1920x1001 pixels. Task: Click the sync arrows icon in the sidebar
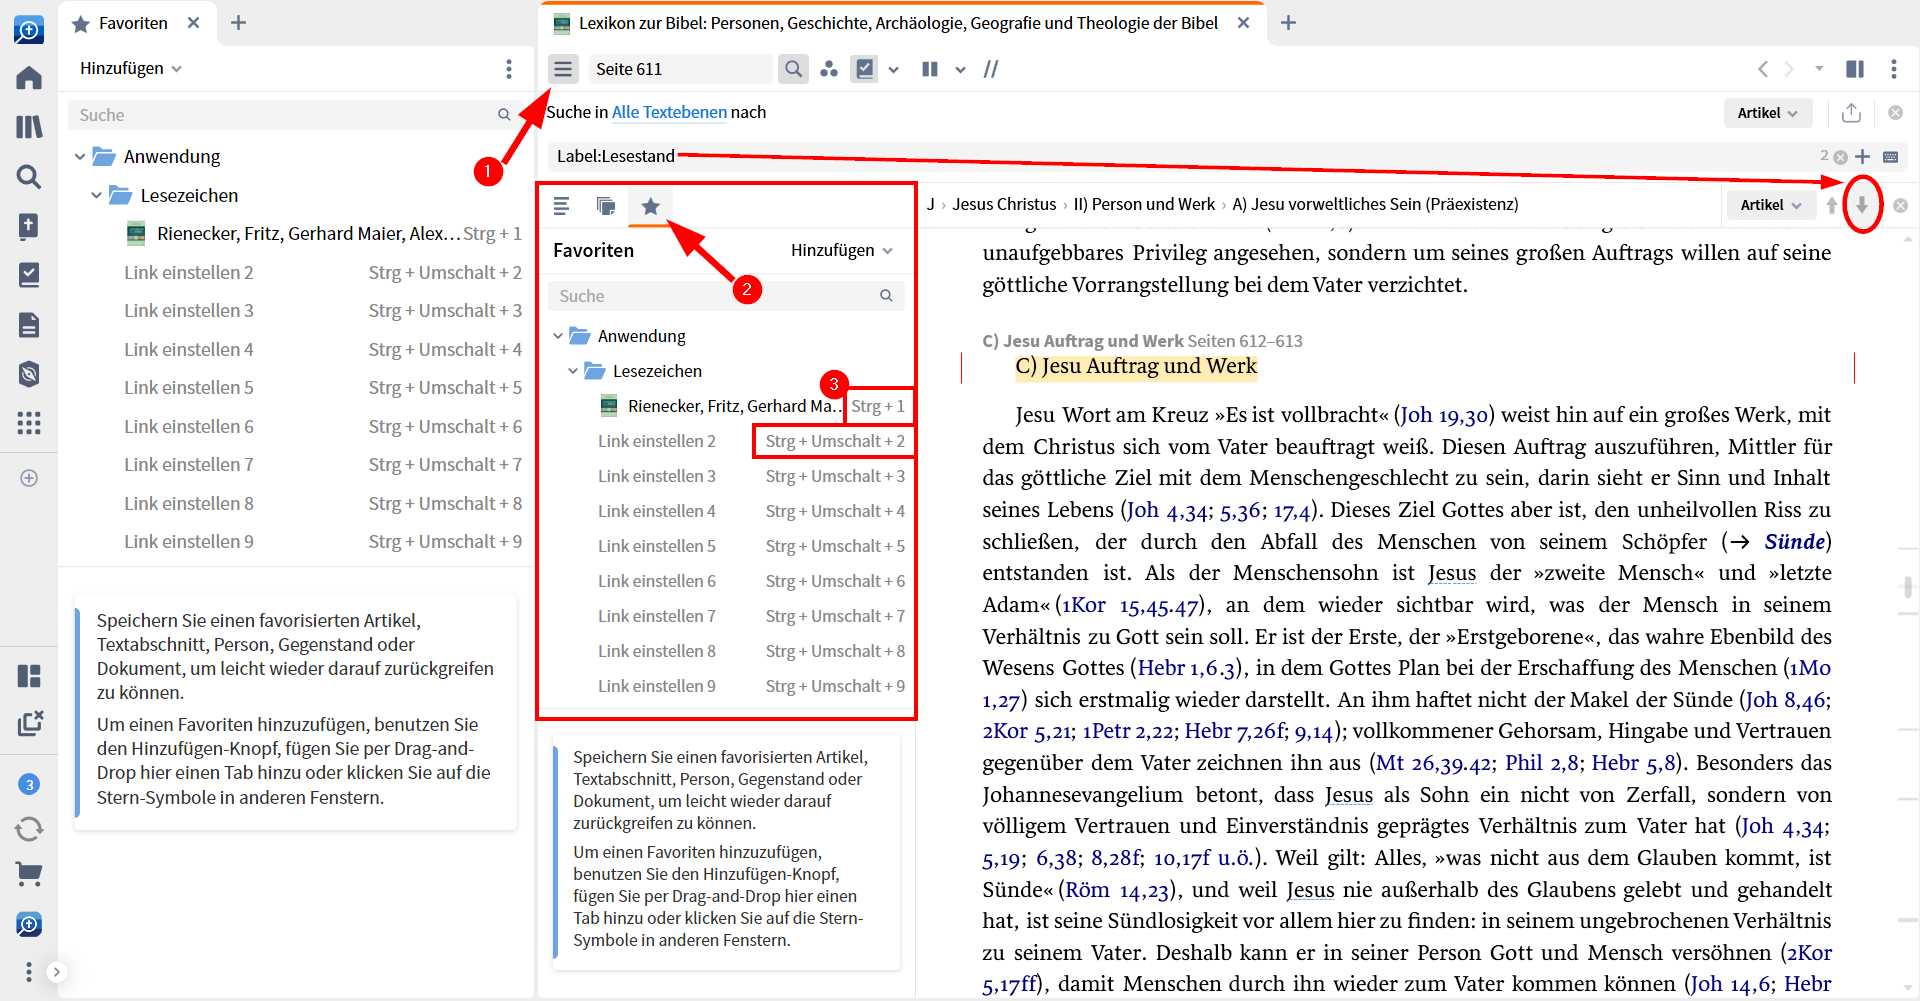click(29, 829)
